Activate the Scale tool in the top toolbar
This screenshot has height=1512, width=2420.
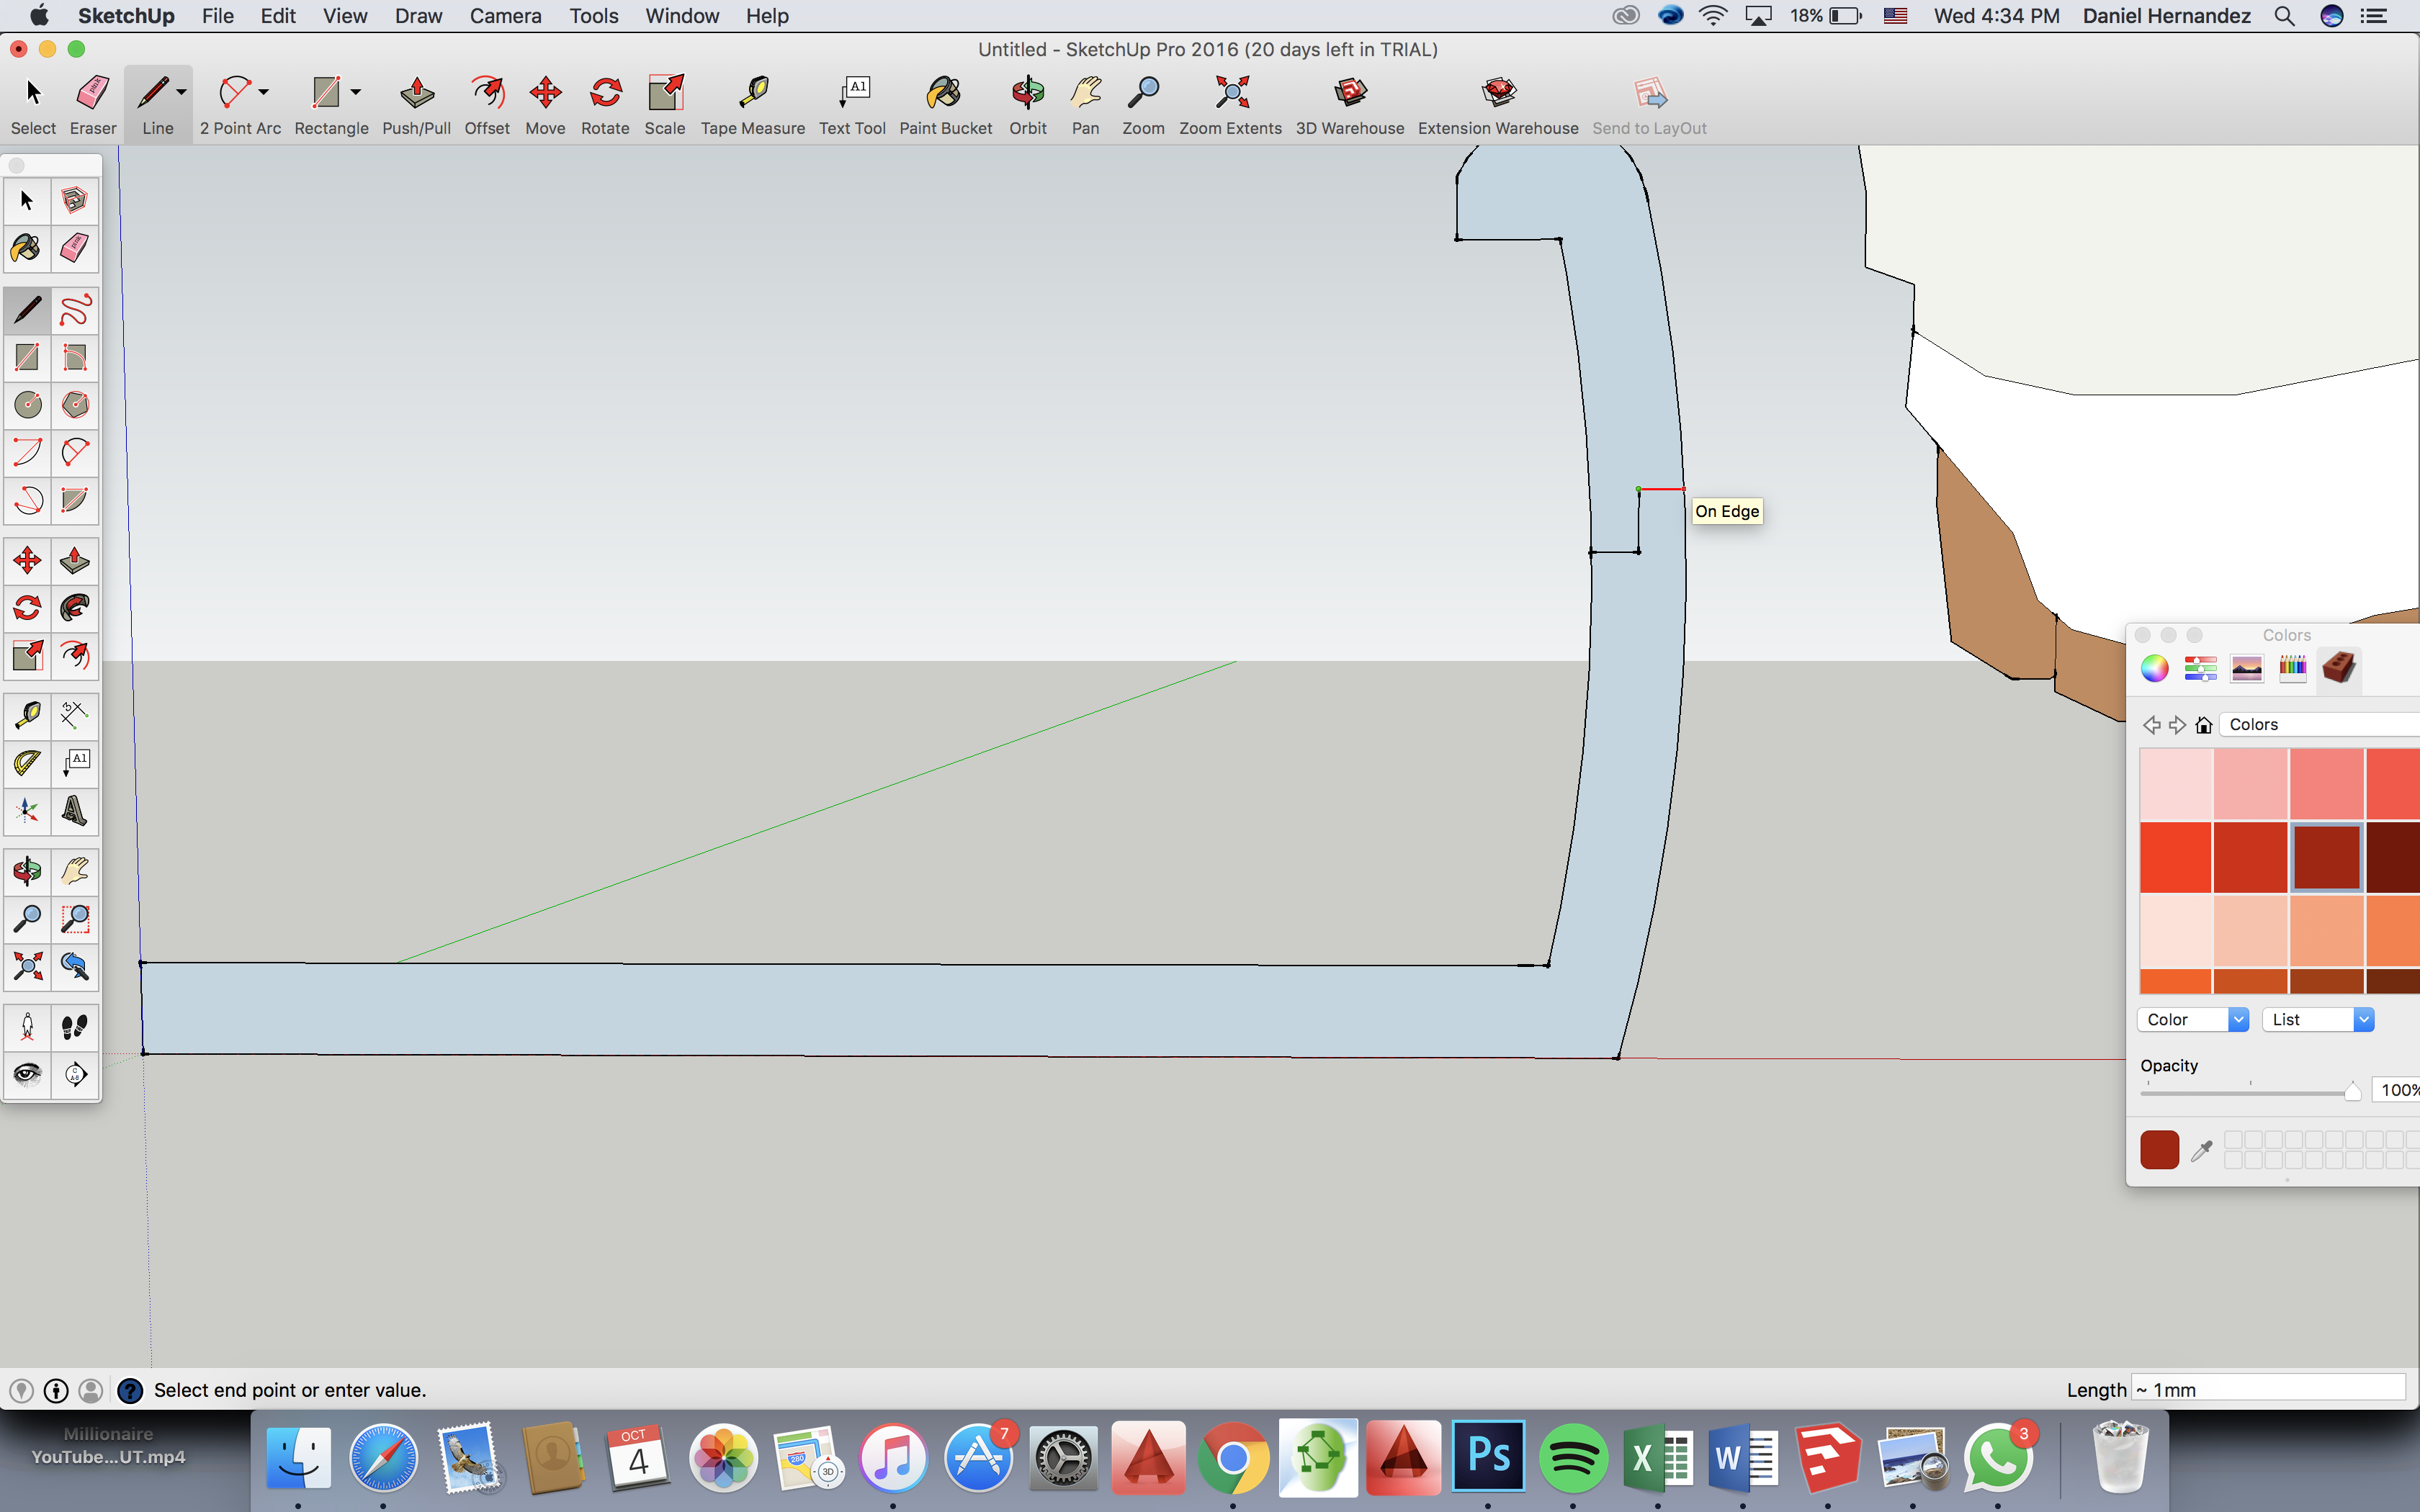point(665,104)
